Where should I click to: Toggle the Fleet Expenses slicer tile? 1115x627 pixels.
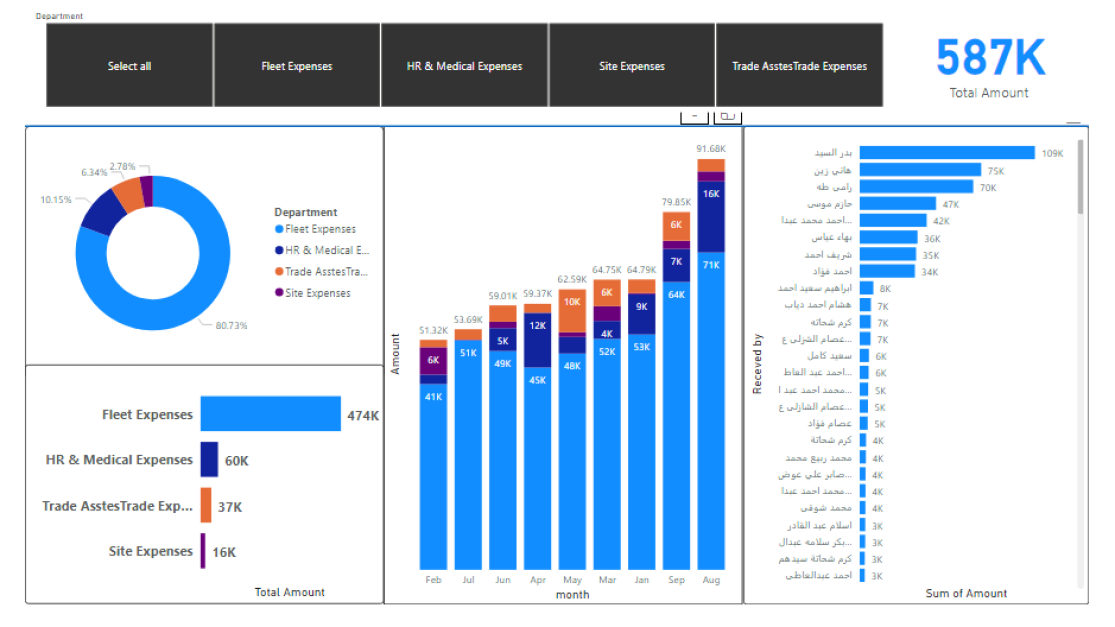coord(297,66)
